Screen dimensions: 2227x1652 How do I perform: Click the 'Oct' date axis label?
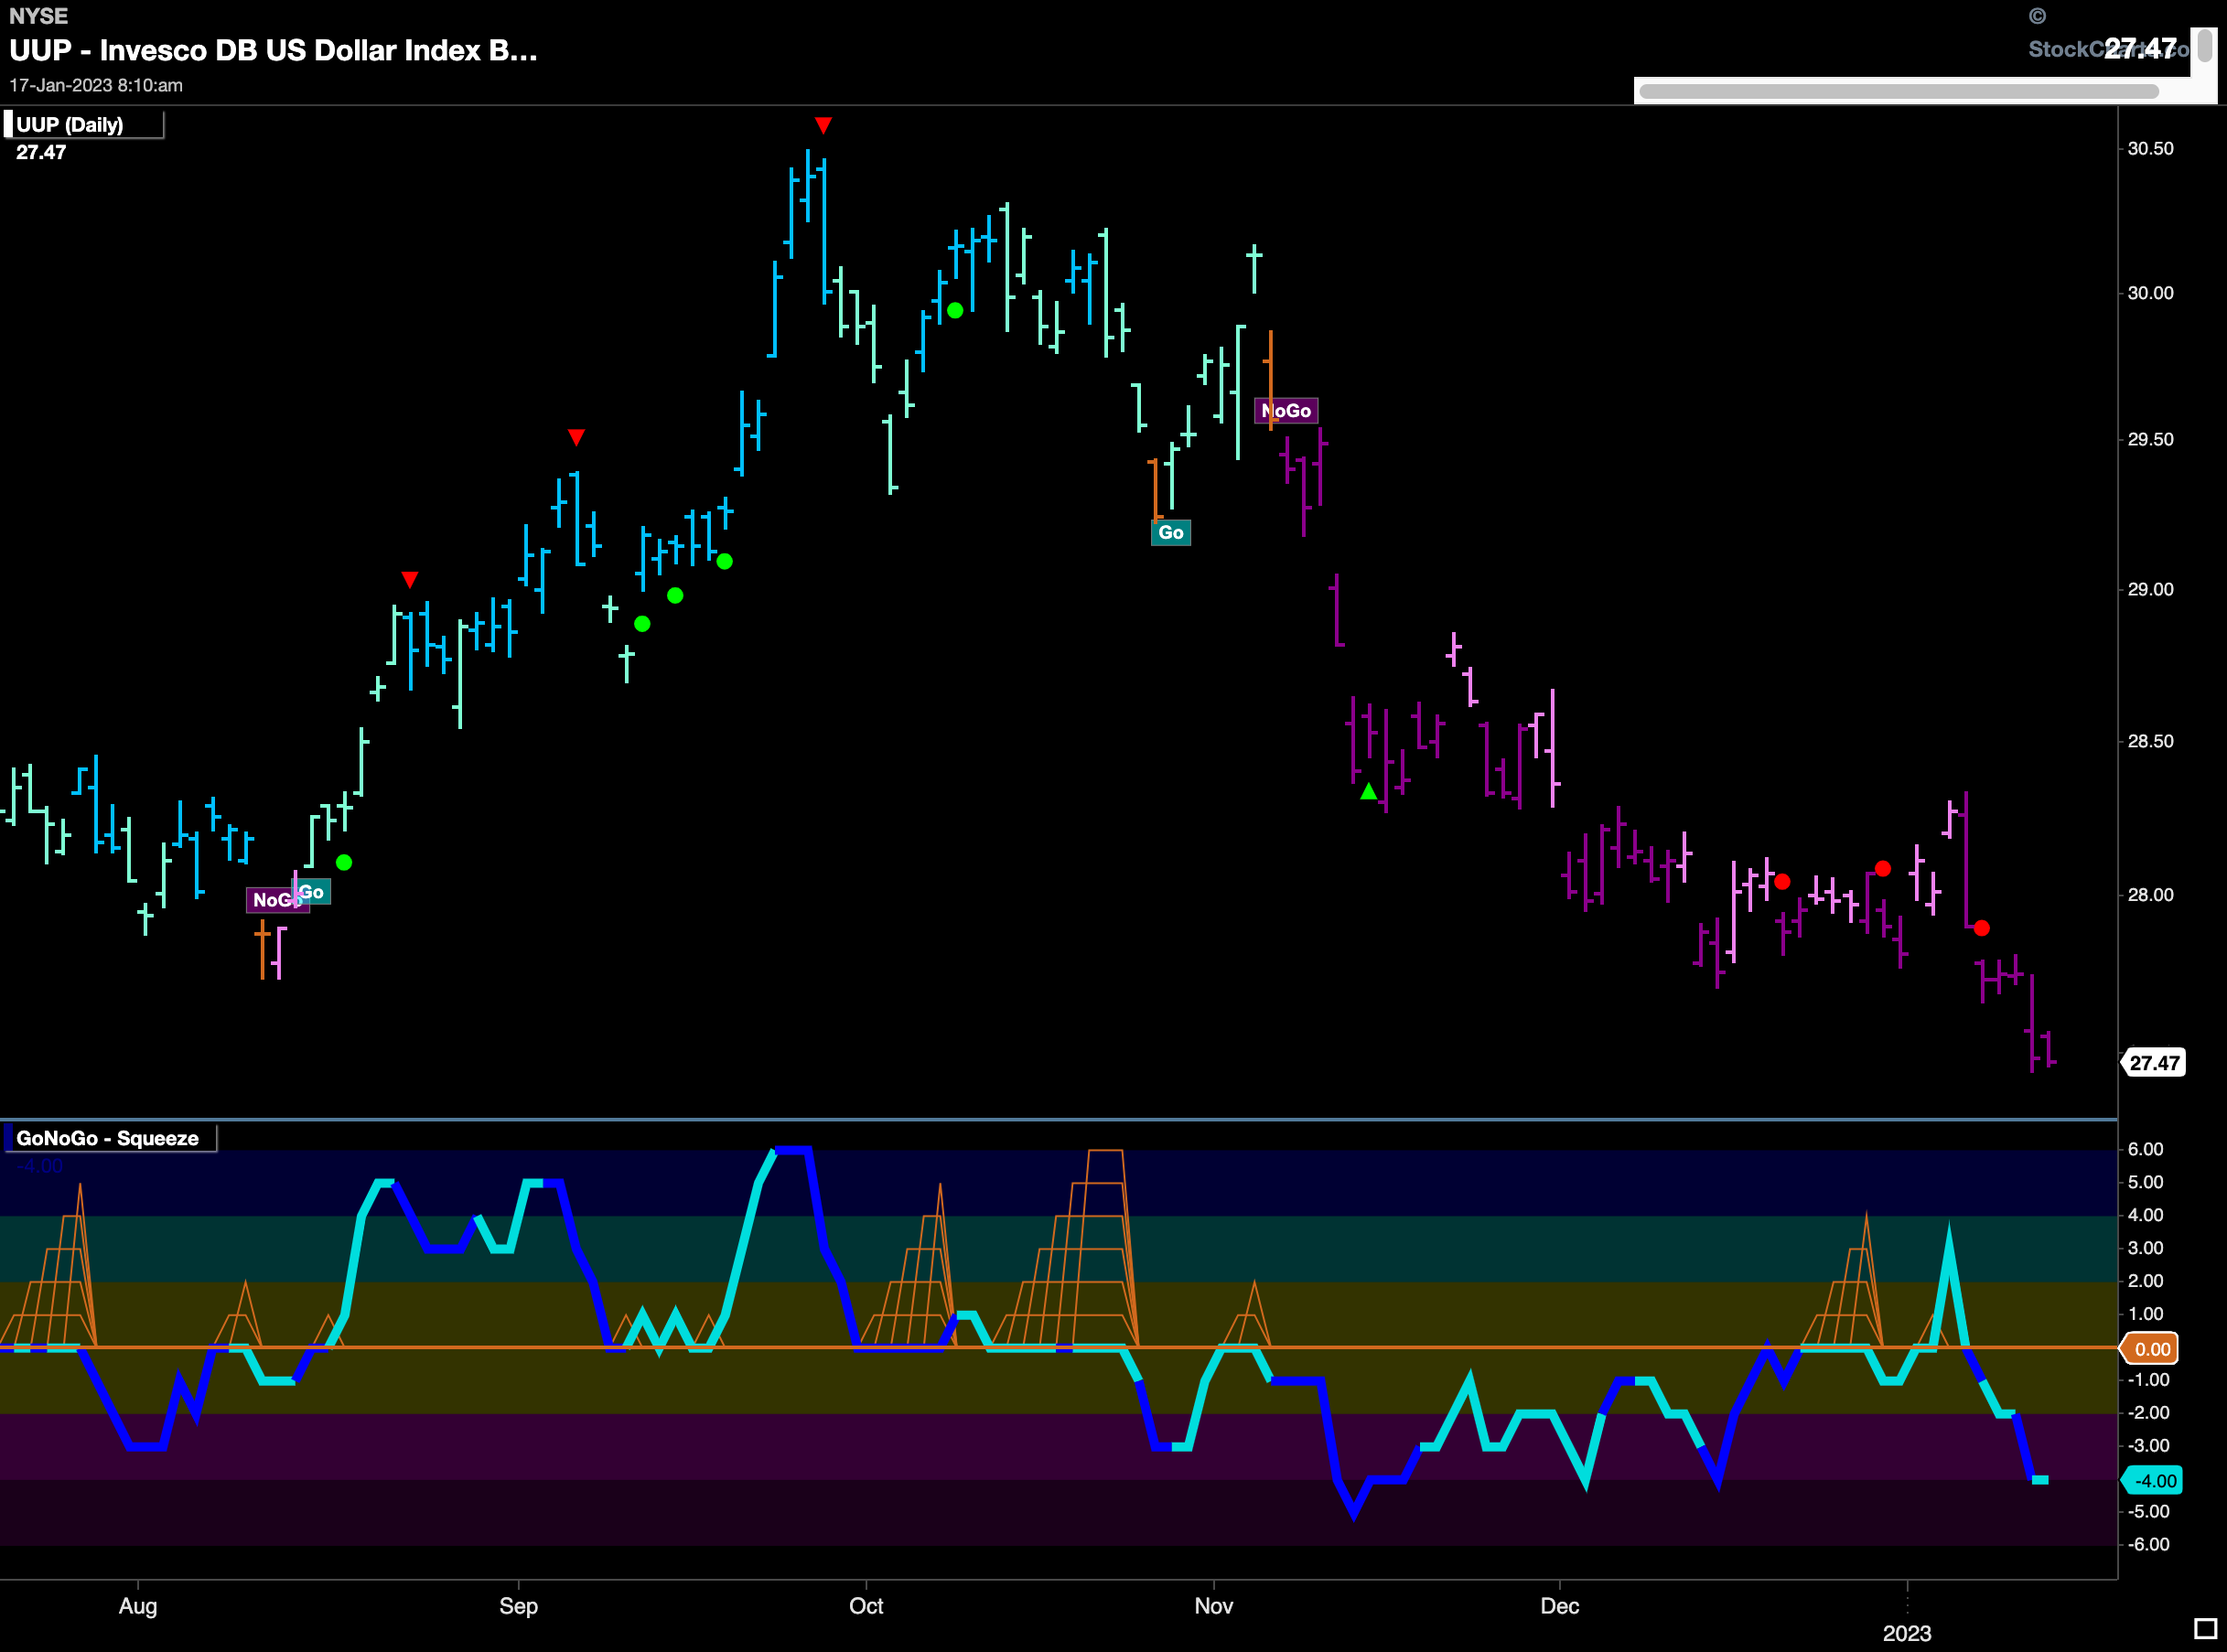pos(866,1606)
